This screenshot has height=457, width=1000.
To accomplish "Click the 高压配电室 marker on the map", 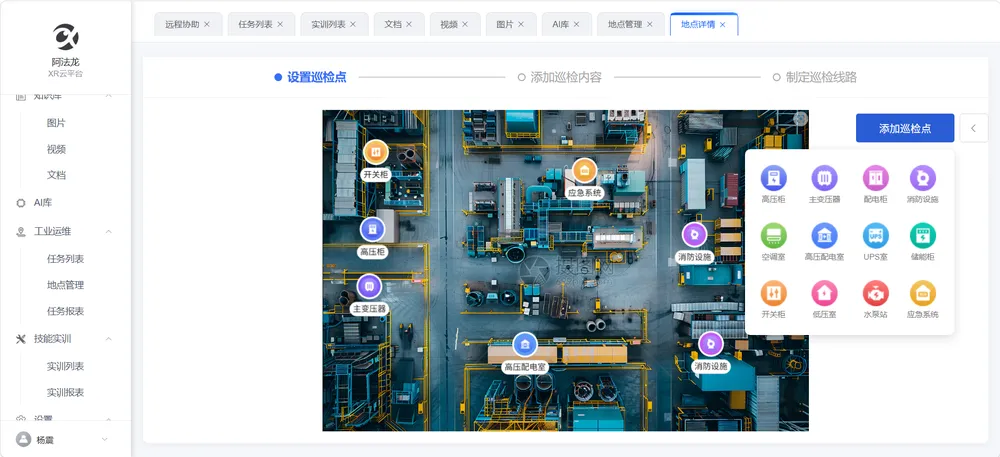I will pos(525,345).
